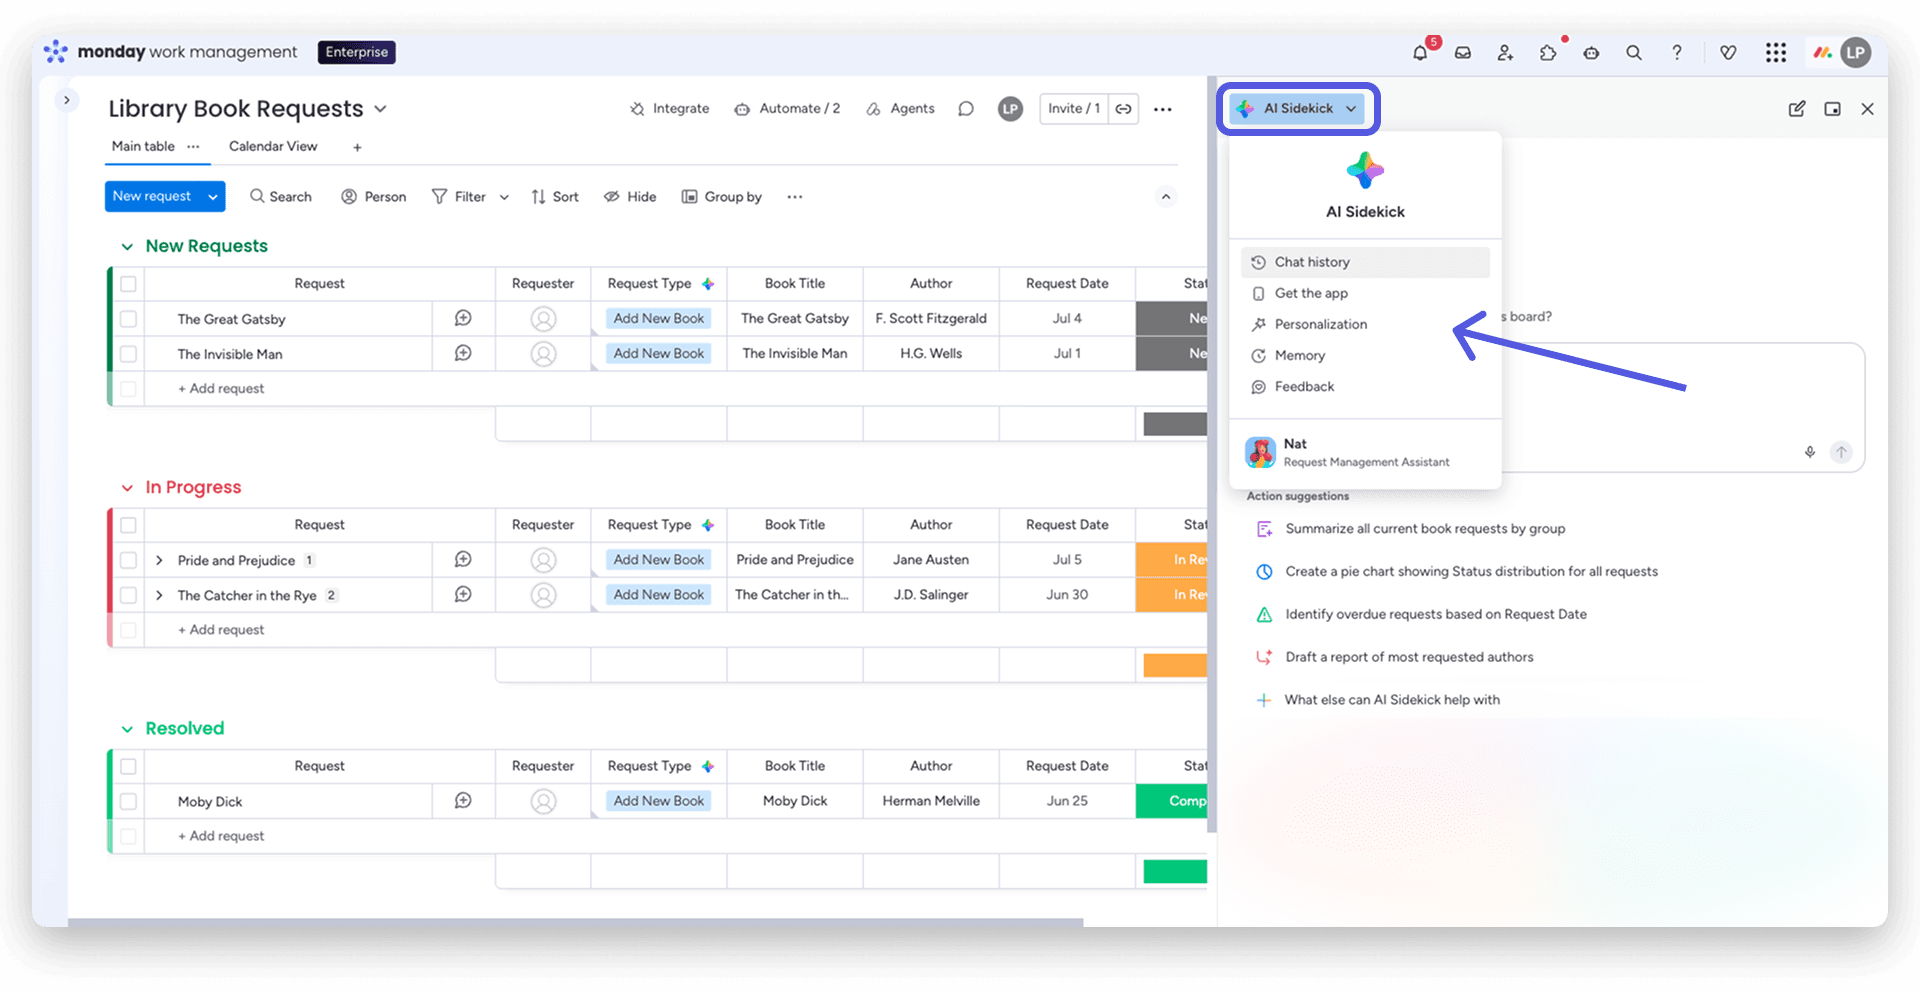Start a new chat in AI Sidekick

point(1797,109)
